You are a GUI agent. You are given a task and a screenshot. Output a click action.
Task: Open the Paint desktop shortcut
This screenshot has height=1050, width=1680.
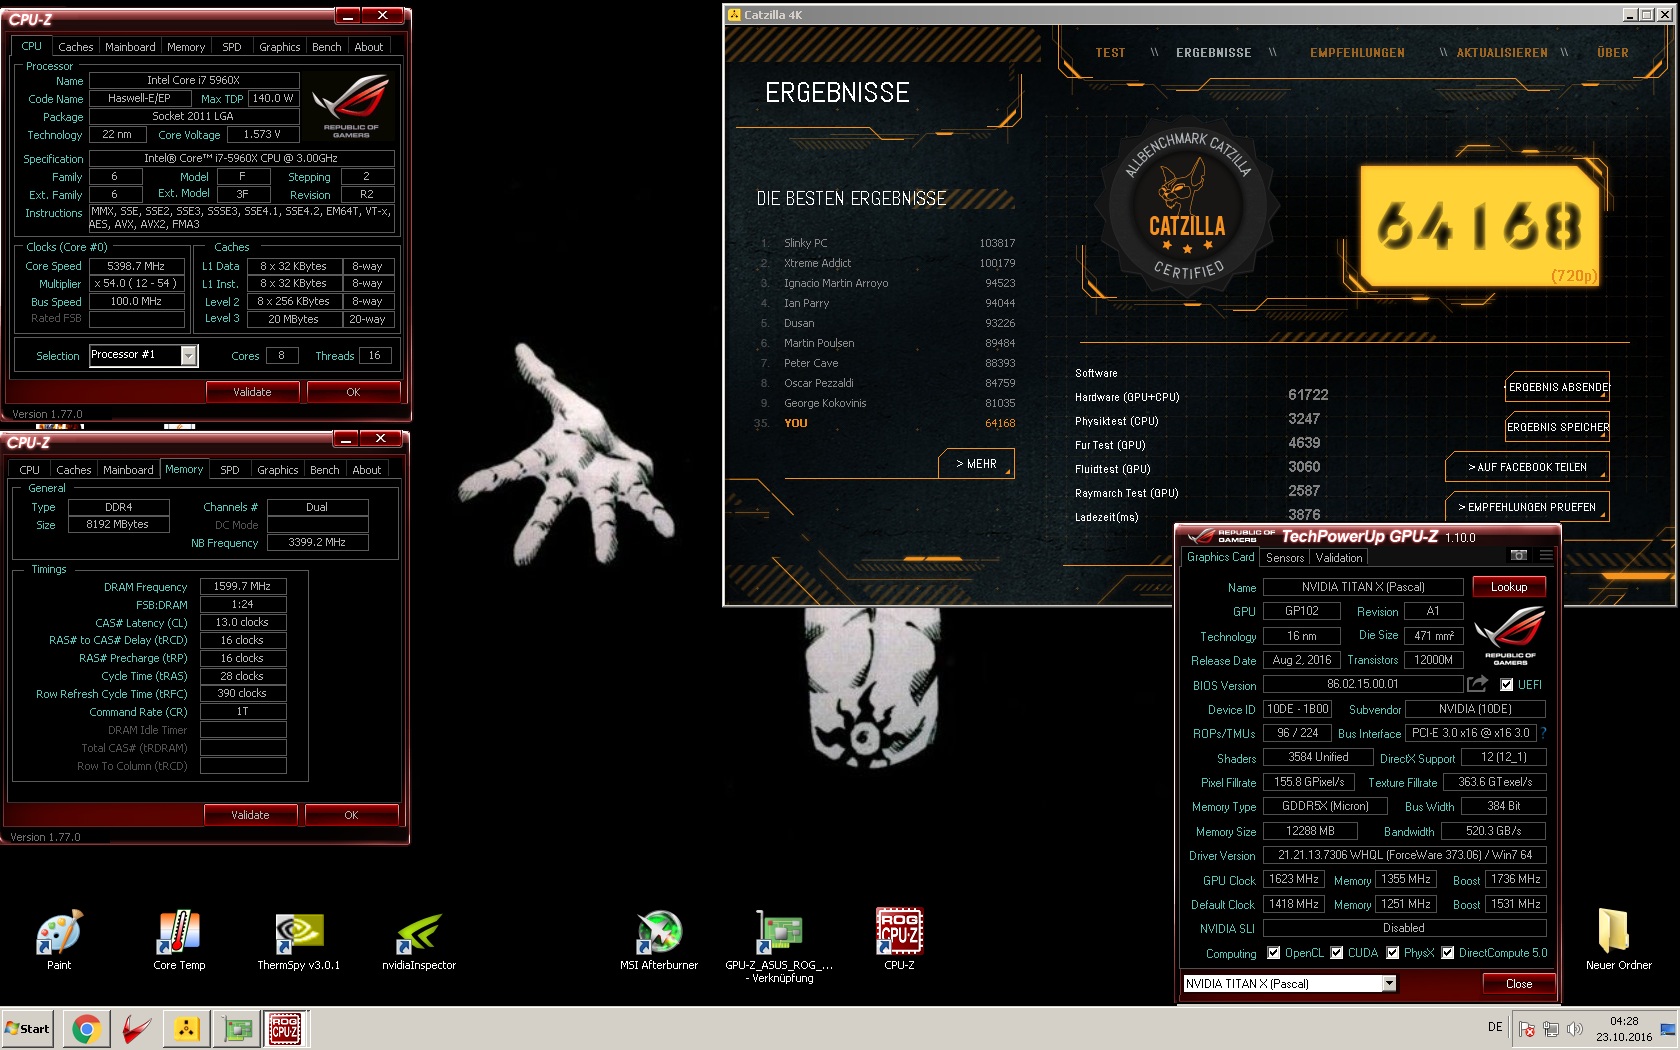59,938
